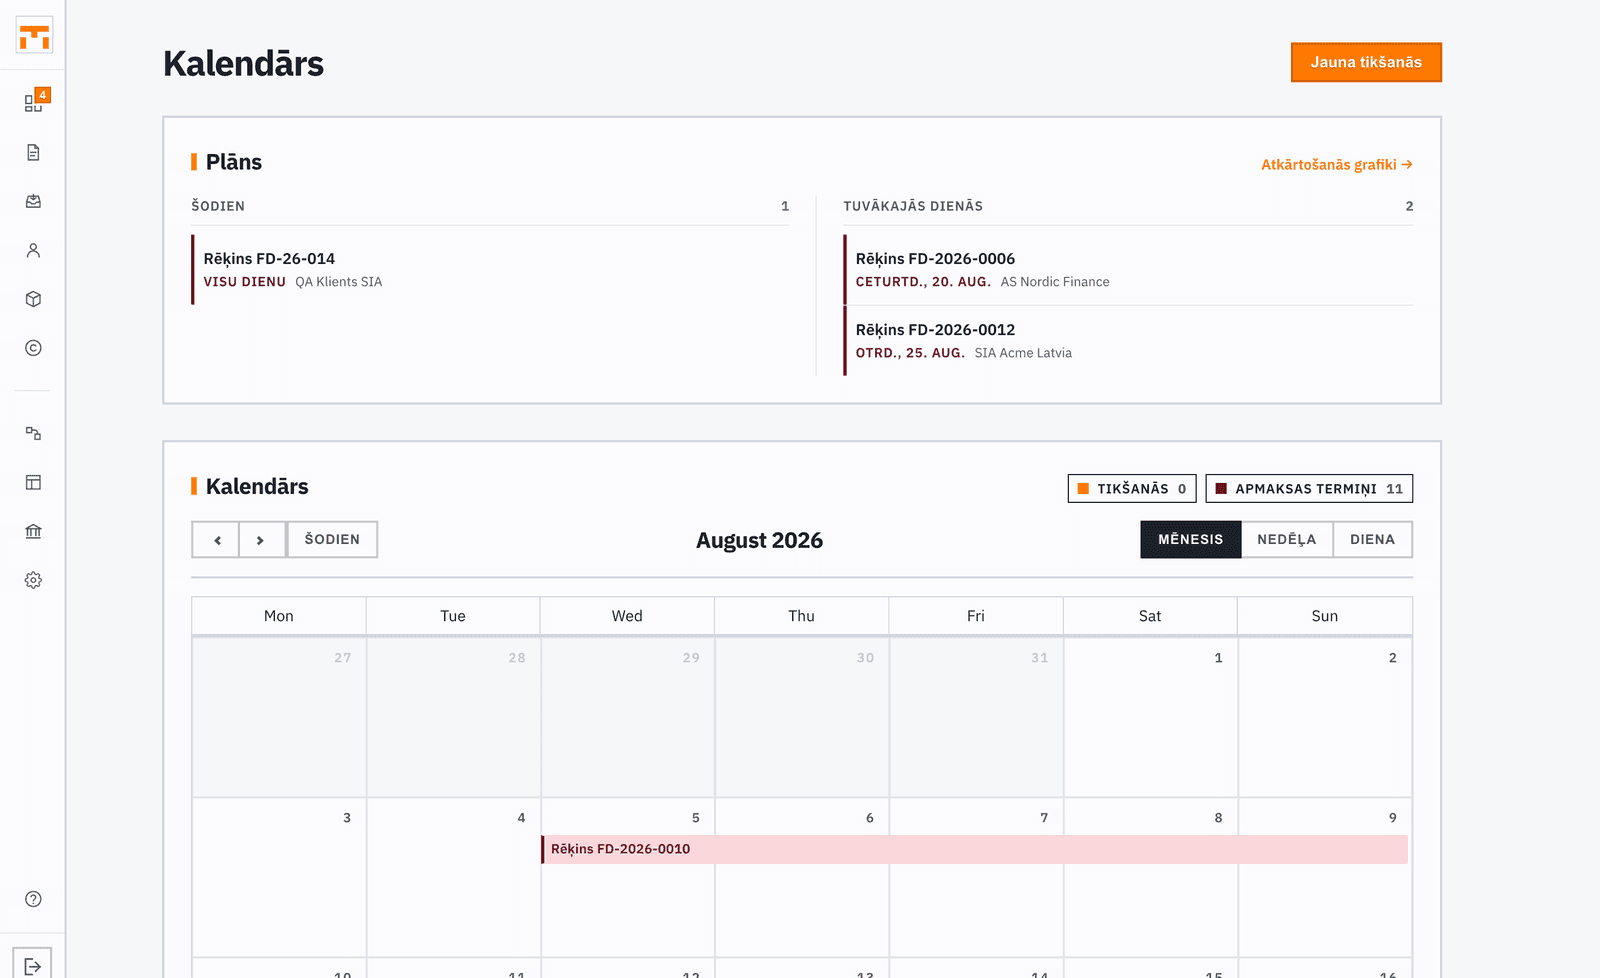Select the Sun column header
The height and width of the screenshot is (978, 1600).
(x=1325, y=616)
